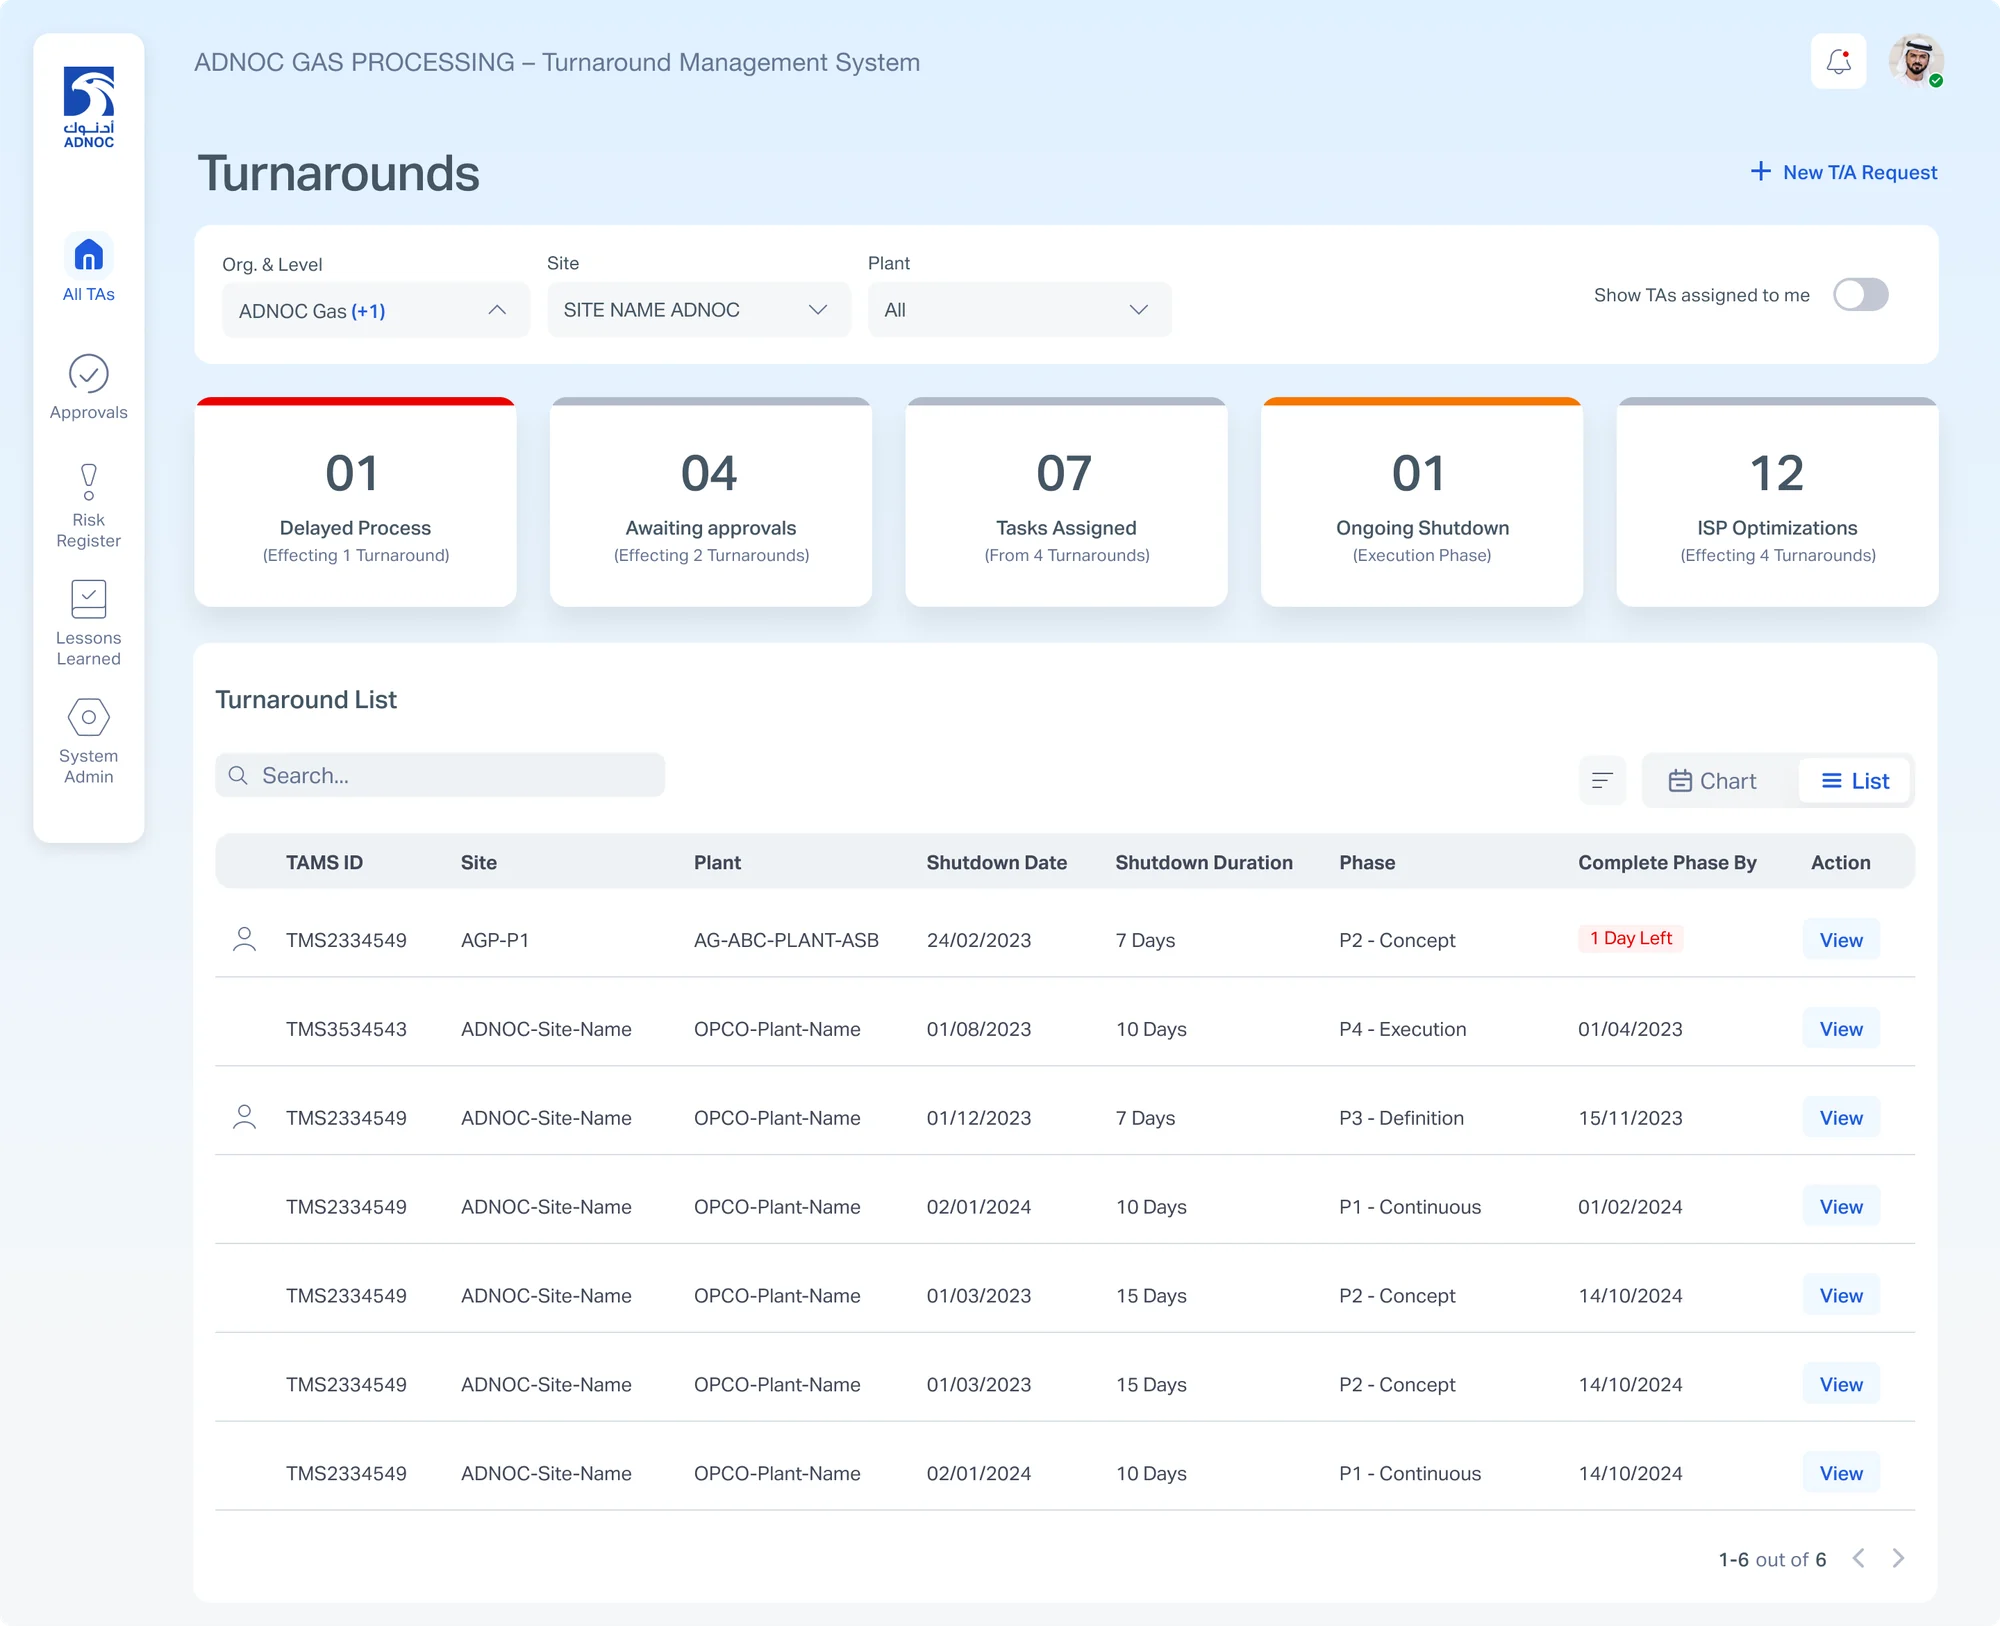Click the ADNOC logo in sidebar

(89, 107)
